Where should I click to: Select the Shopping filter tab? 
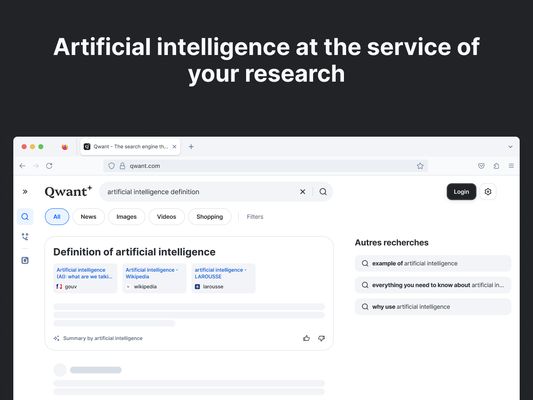pos(210,216)
